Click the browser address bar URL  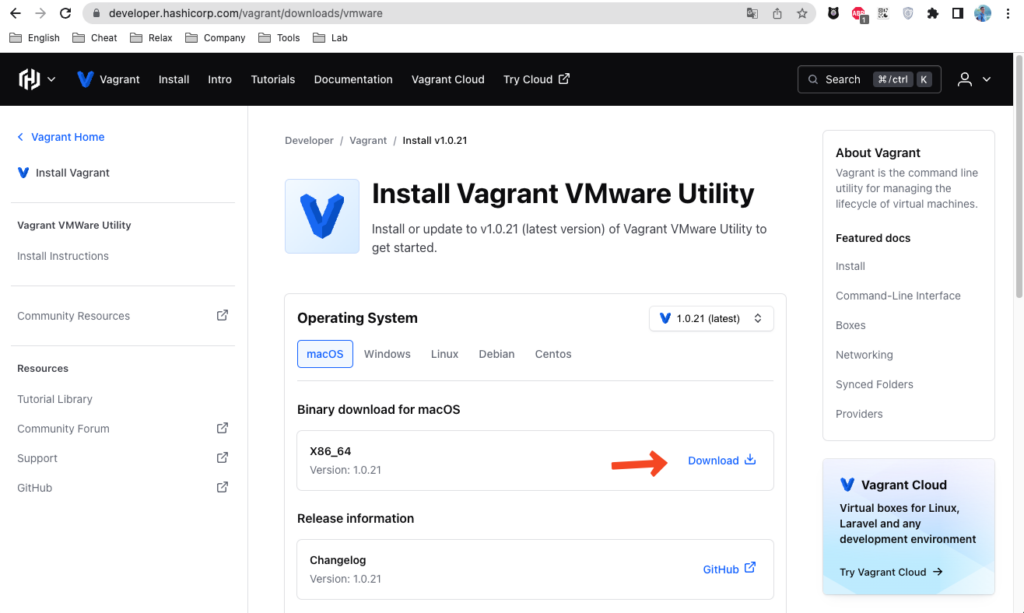click(x=246, y=13)
